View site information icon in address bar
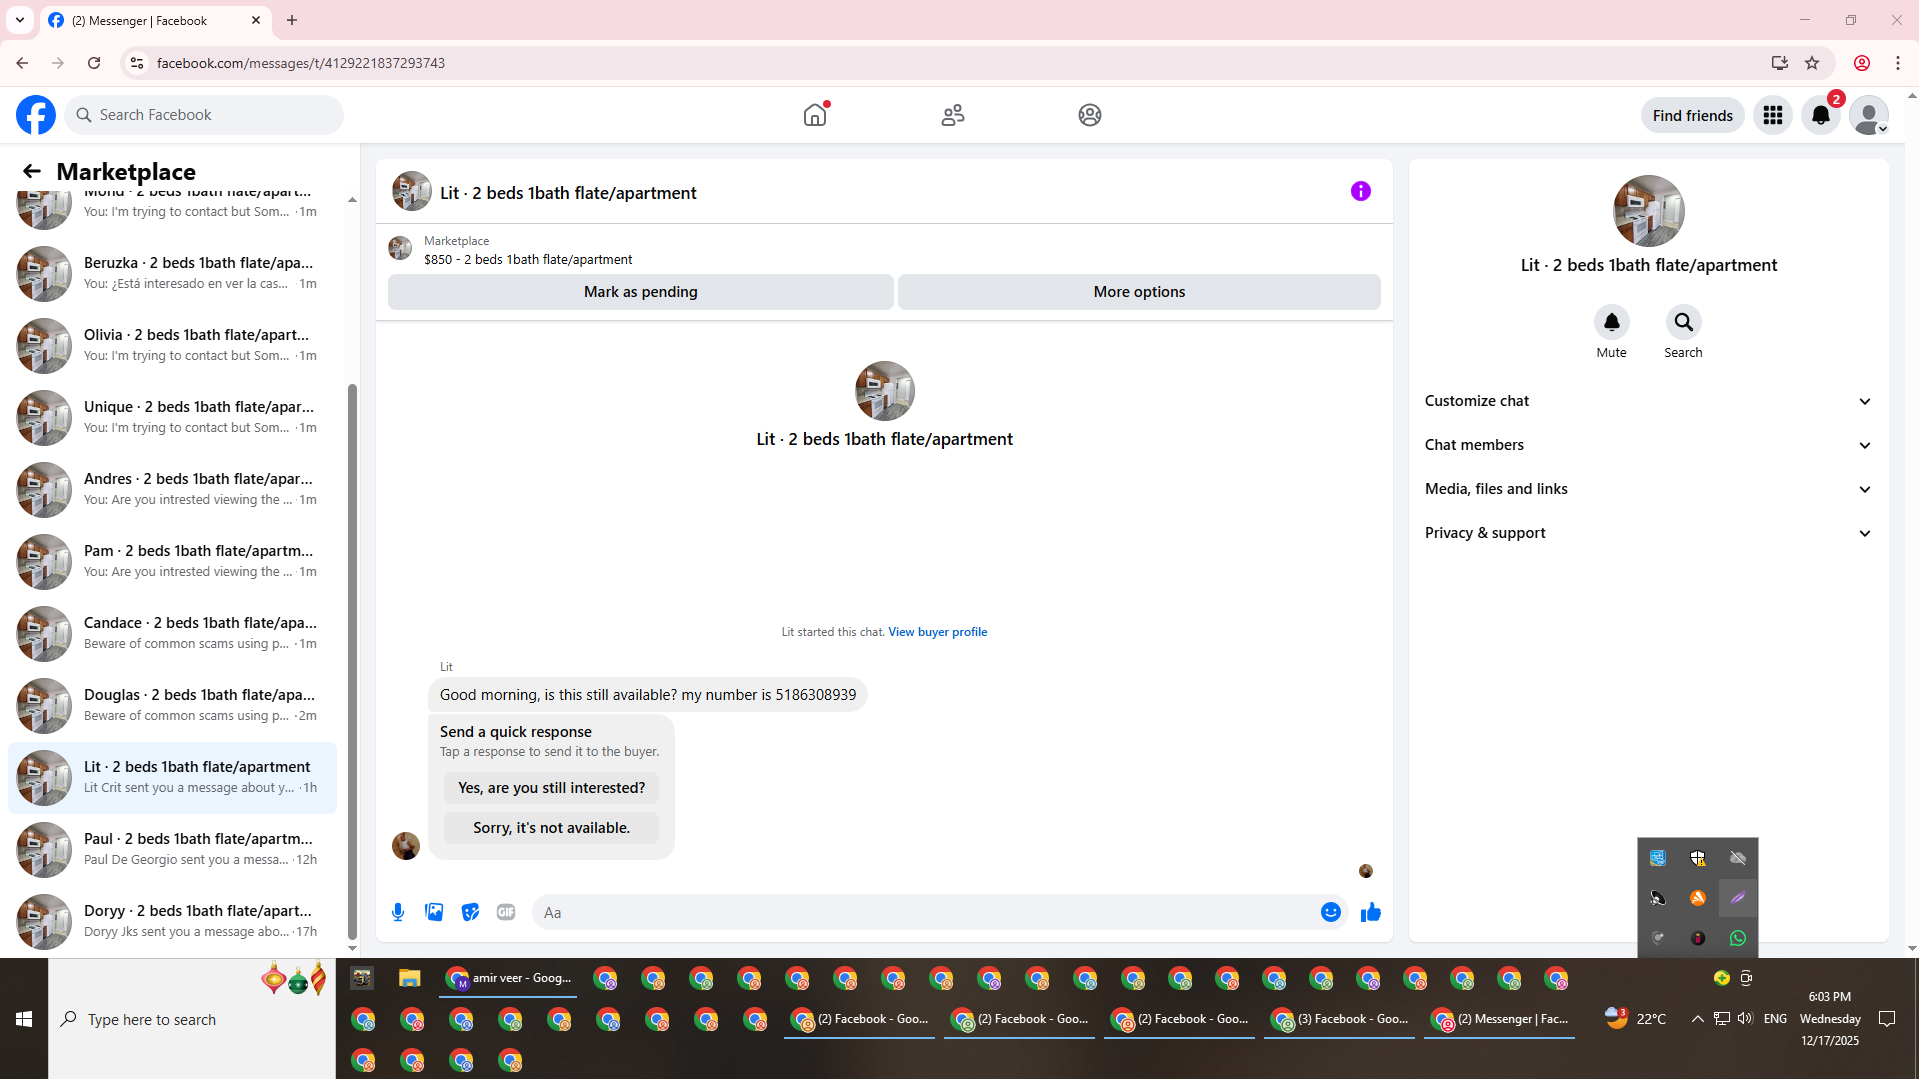1919x1079 pixels. pos(137,63)
